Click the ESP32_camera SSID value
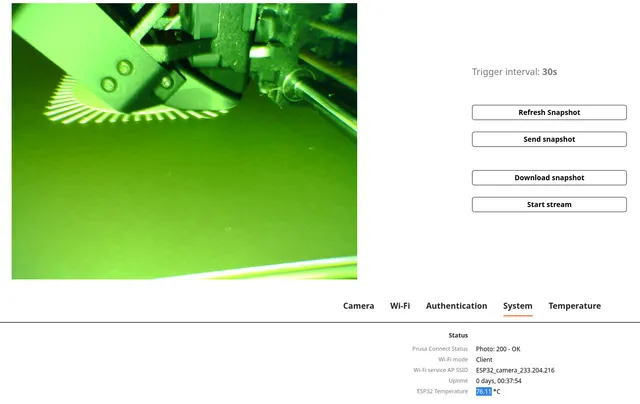 coord(515,370)
